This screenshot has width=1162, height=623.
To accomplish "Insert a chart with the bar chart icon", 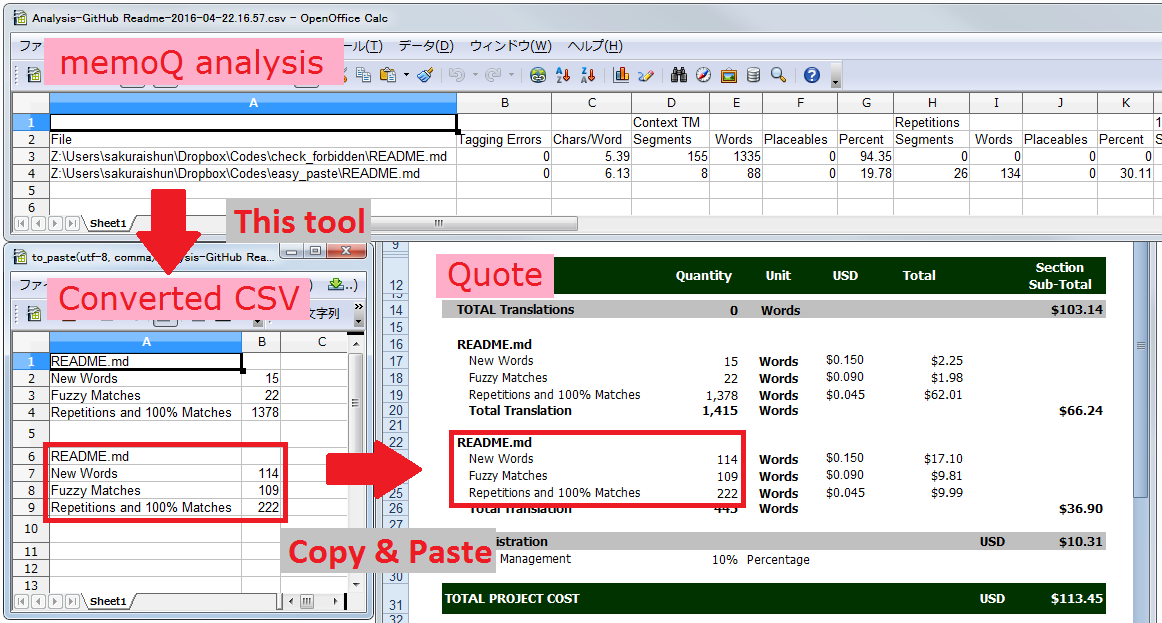I will point(621,75).
